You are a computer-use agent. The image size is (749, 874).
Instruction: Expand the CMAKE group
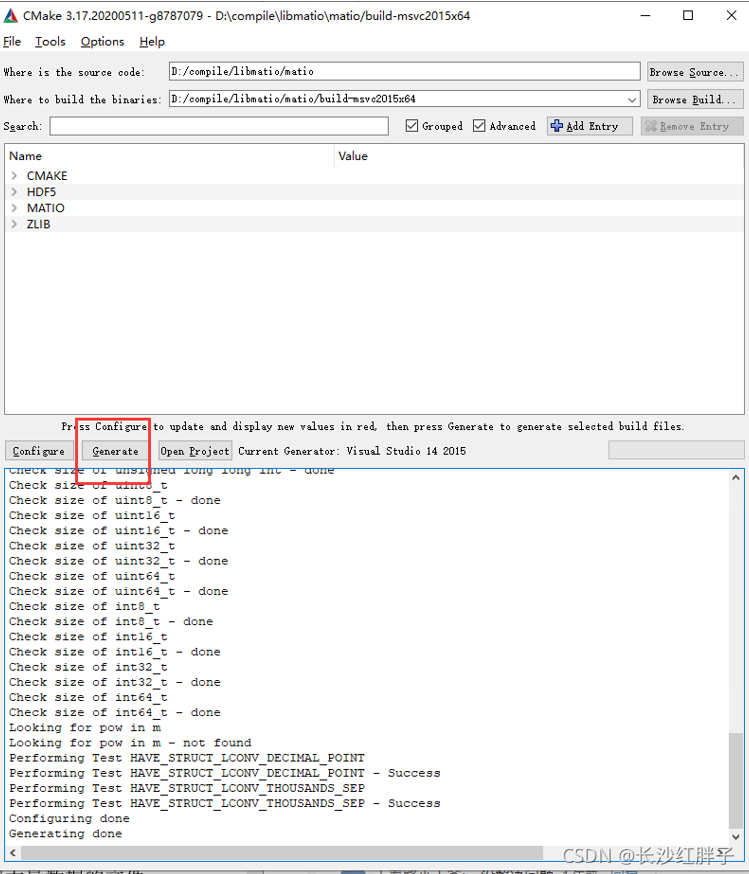click(14, 176)
